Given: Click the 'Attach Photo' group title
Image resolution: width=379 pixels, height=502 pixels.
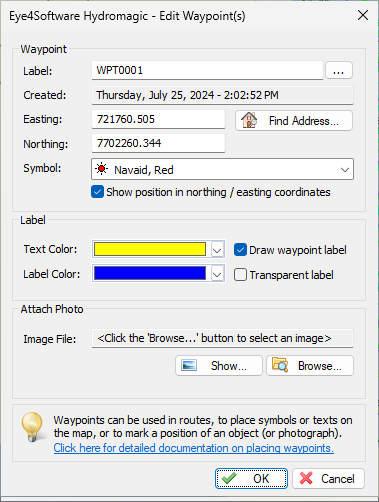Looking at the screenshot, I should (x=52, y=309).
